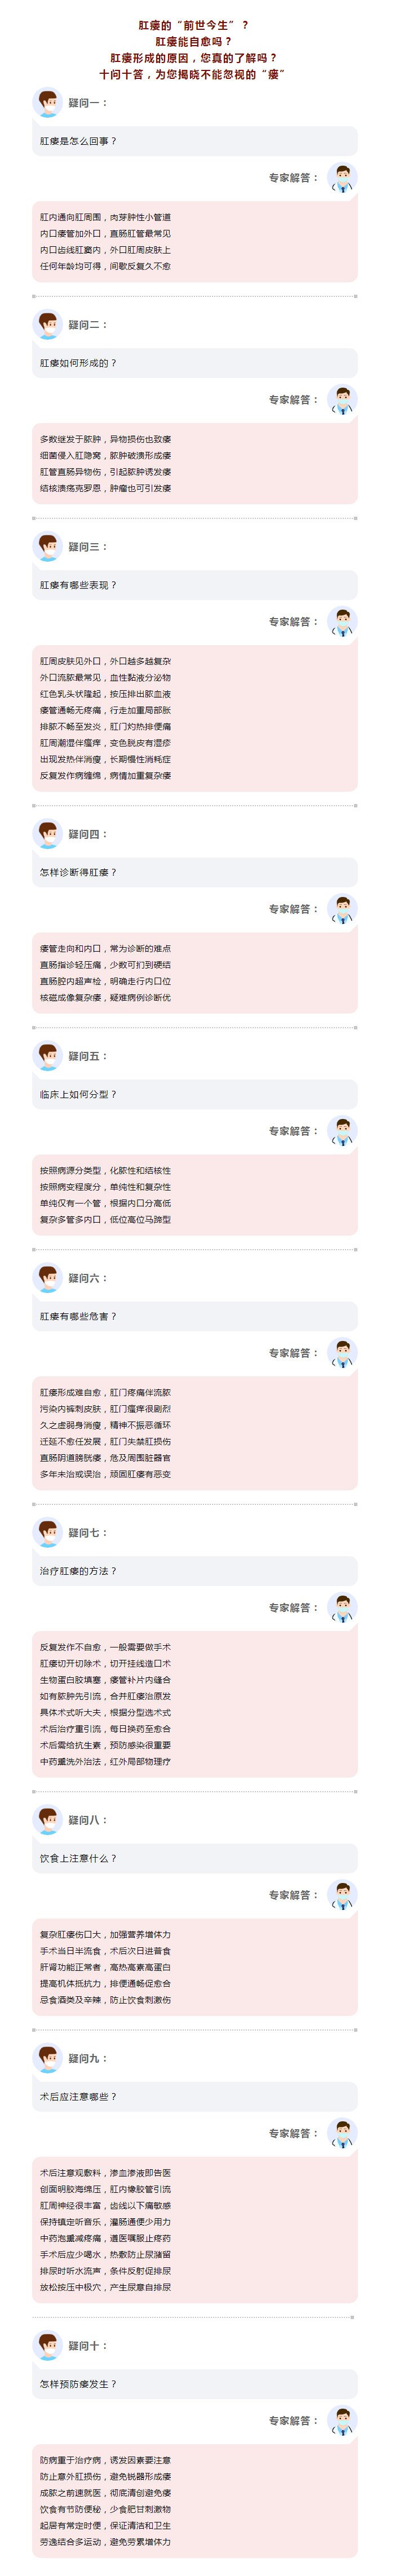The width and height of the screenshot is (394, 2576).
Task: Click the doctor avatar answering 术后应注意哪些
Action: pyautogui.click(x=342, y=2133)
